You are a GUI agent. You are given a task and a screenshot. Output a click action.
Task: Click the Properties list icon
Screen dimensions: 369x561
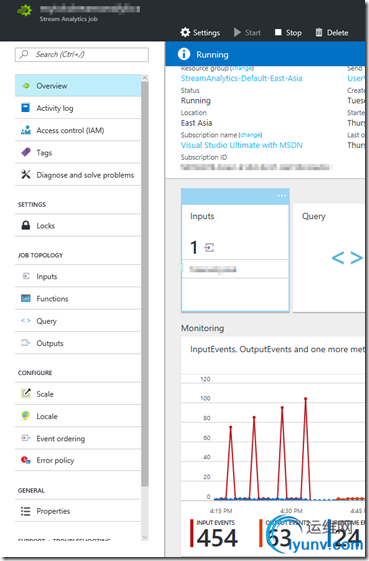pyautogui.click(x=26, y=511)
